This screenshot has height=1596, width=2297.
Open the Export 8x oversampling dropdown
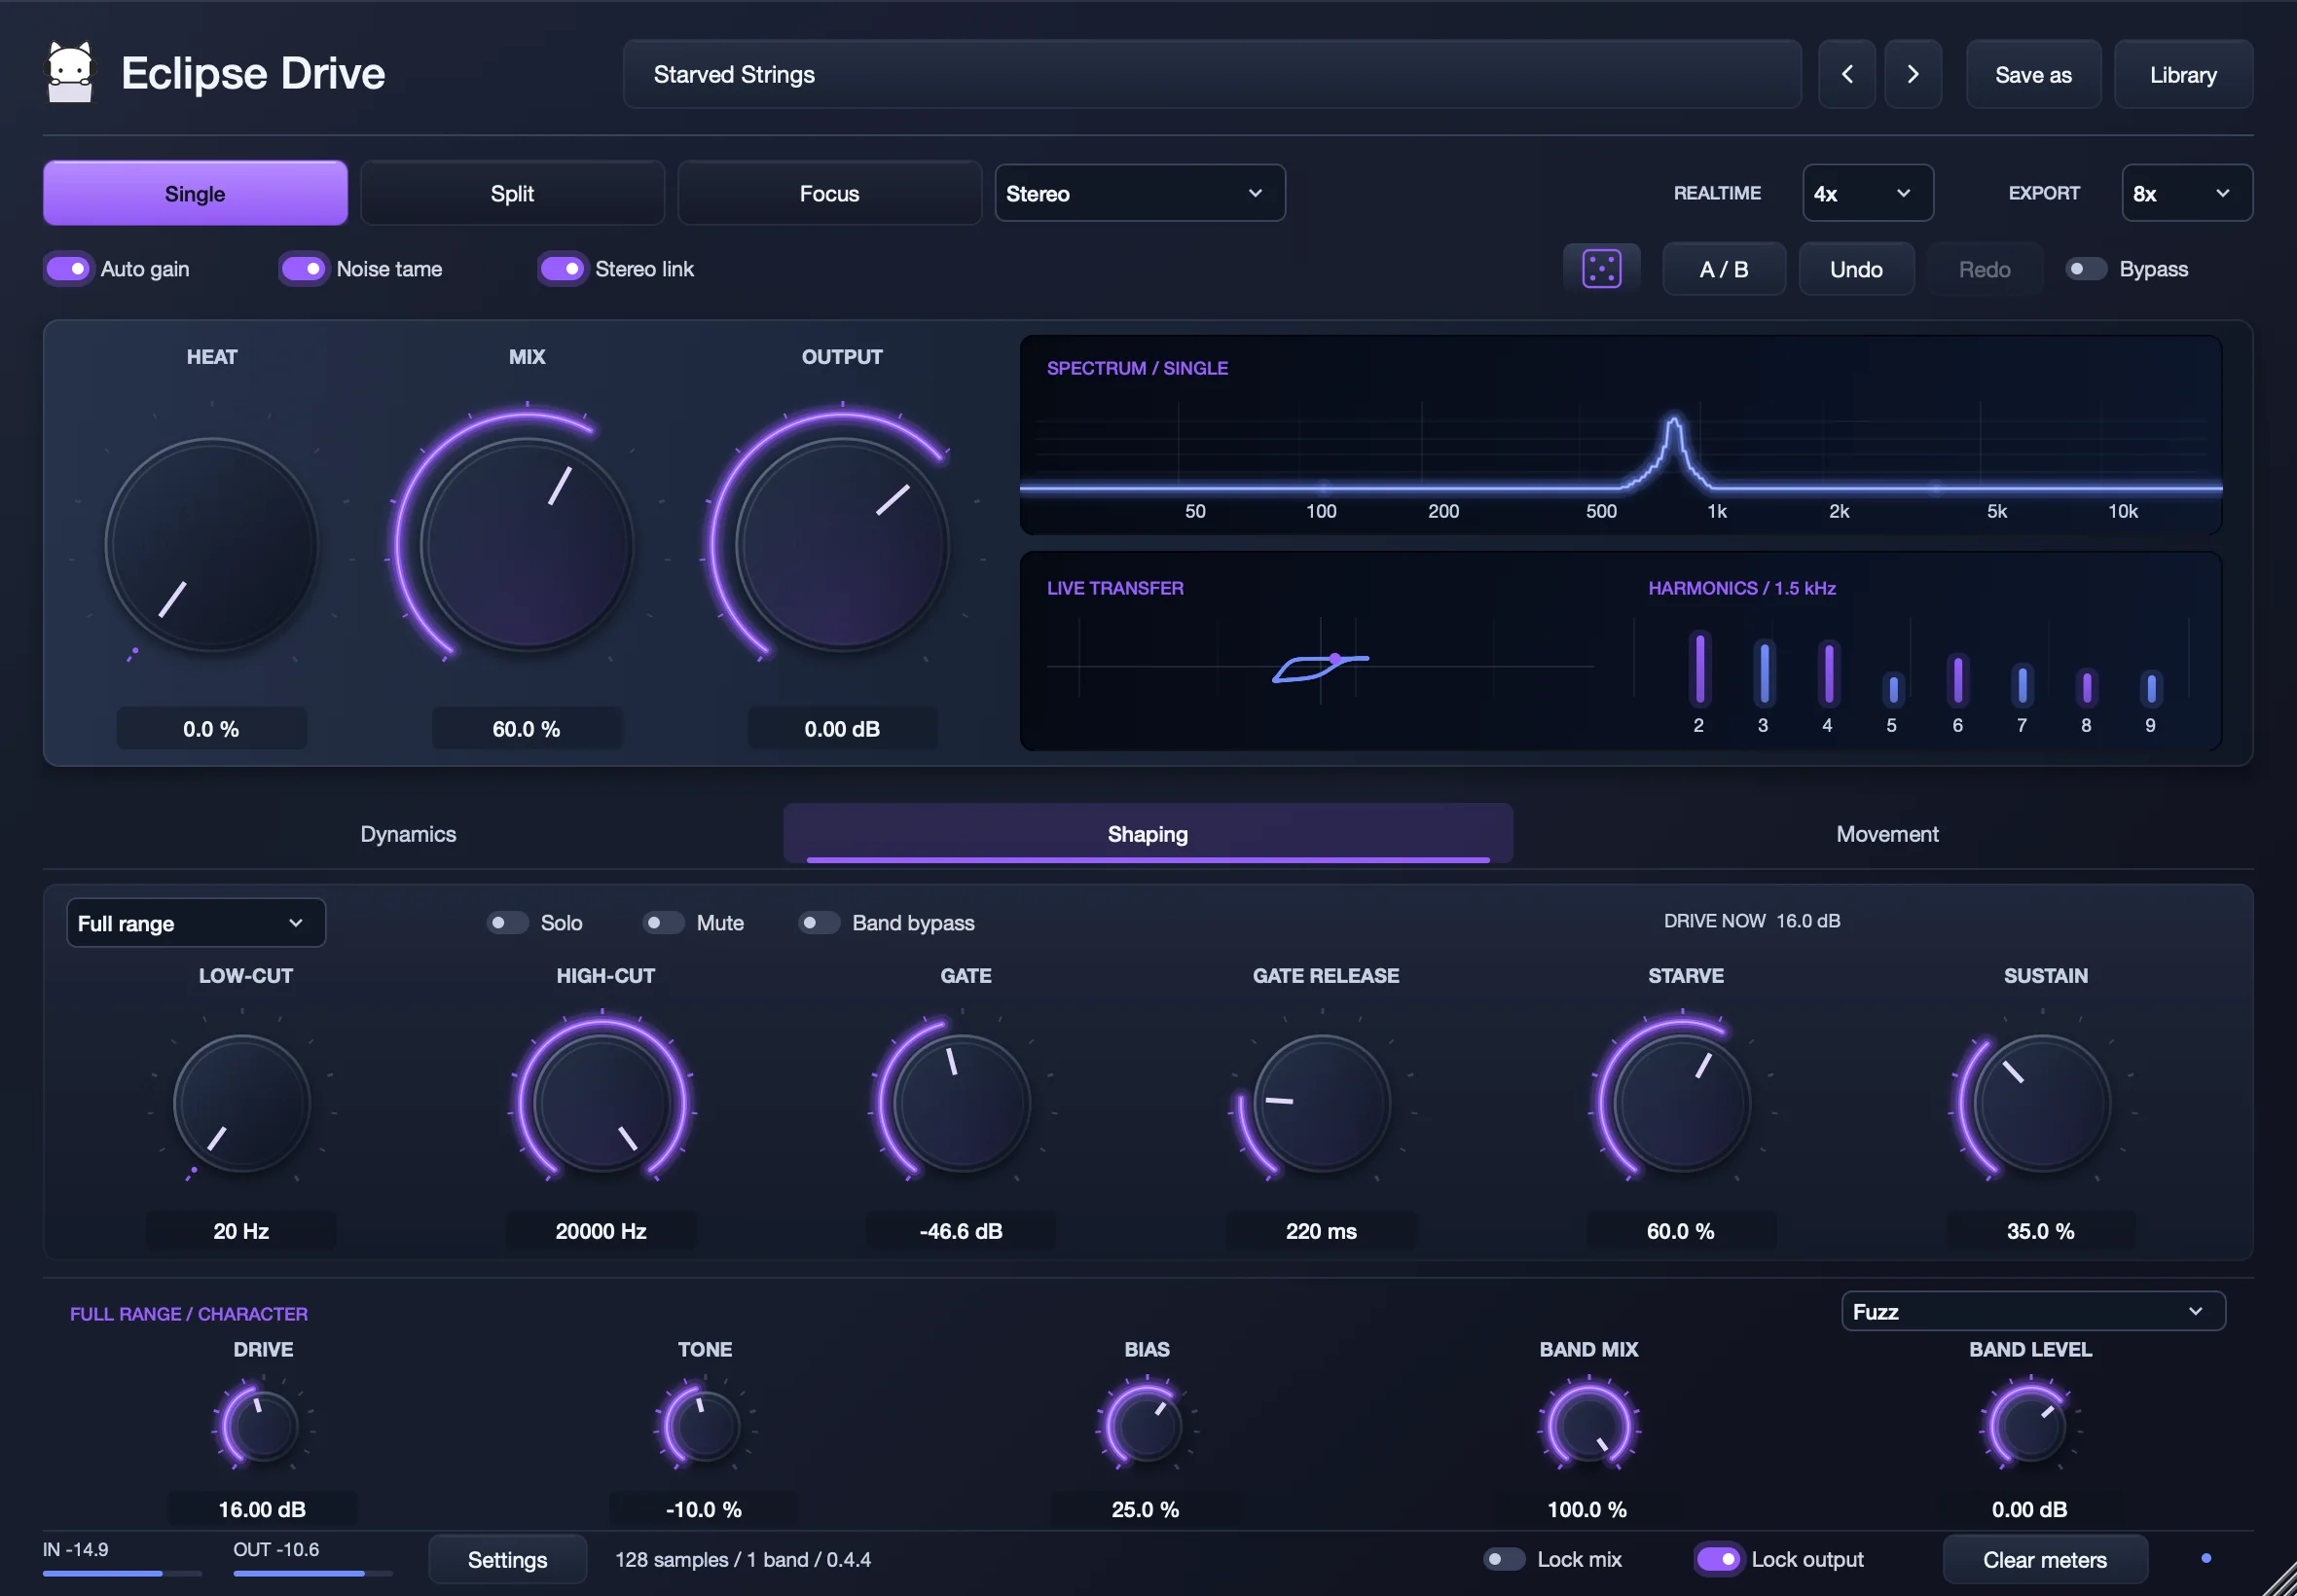2186,193
